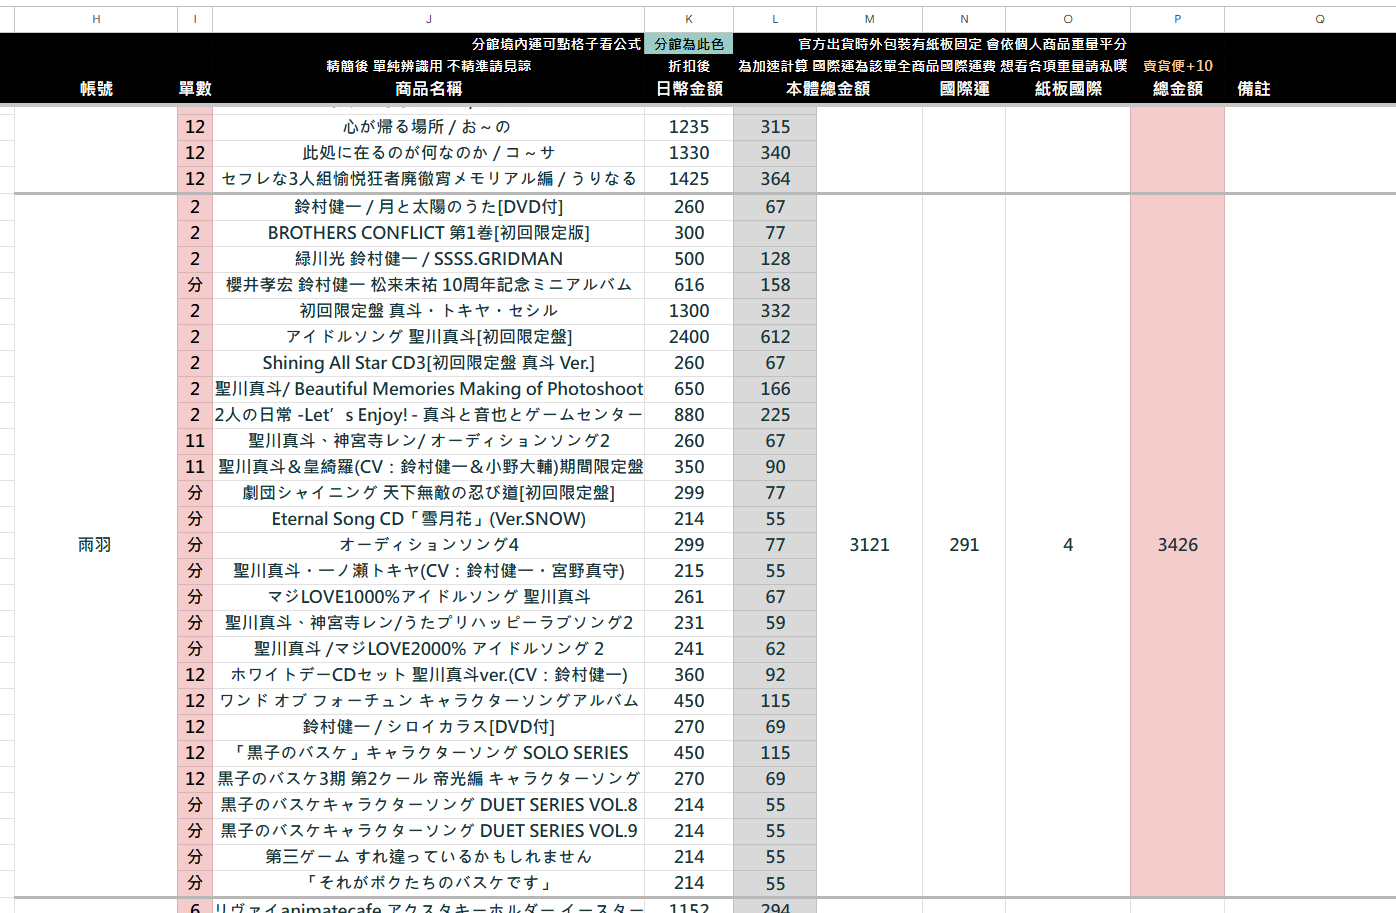Click the 賣貨便+10 orange text
Image resolution: width=1396 pixels, height=913 pixels.
click(x=1177, y=66)
